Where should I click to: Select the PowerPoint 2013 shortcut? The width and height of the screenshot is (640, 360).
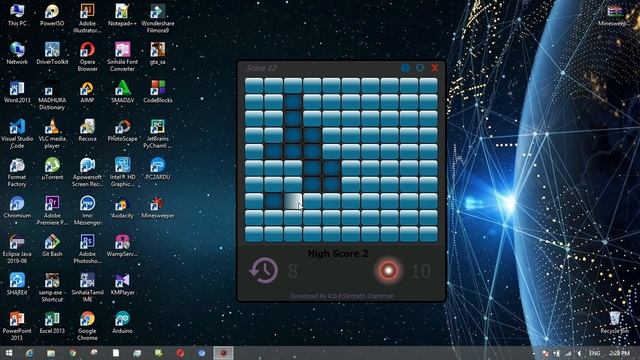(x=17, y=325)
